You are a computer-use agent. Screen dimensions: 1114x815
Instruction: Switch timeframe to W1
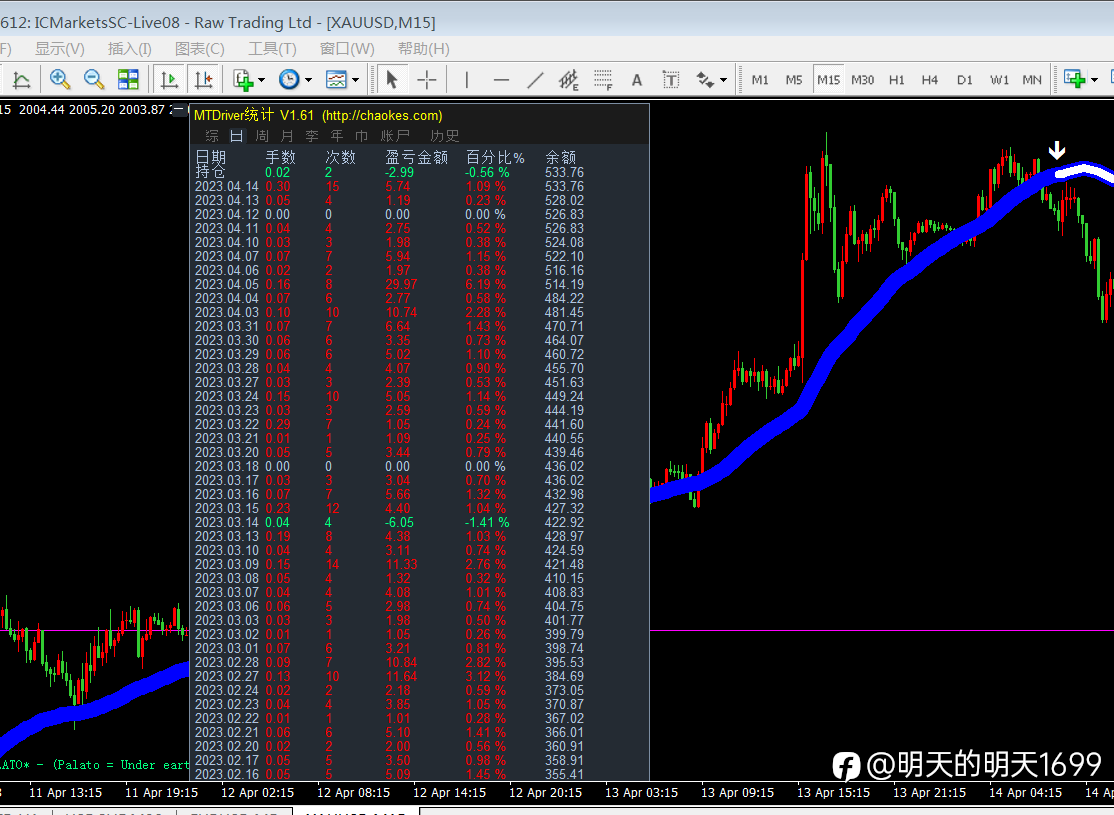click(999, 80)
